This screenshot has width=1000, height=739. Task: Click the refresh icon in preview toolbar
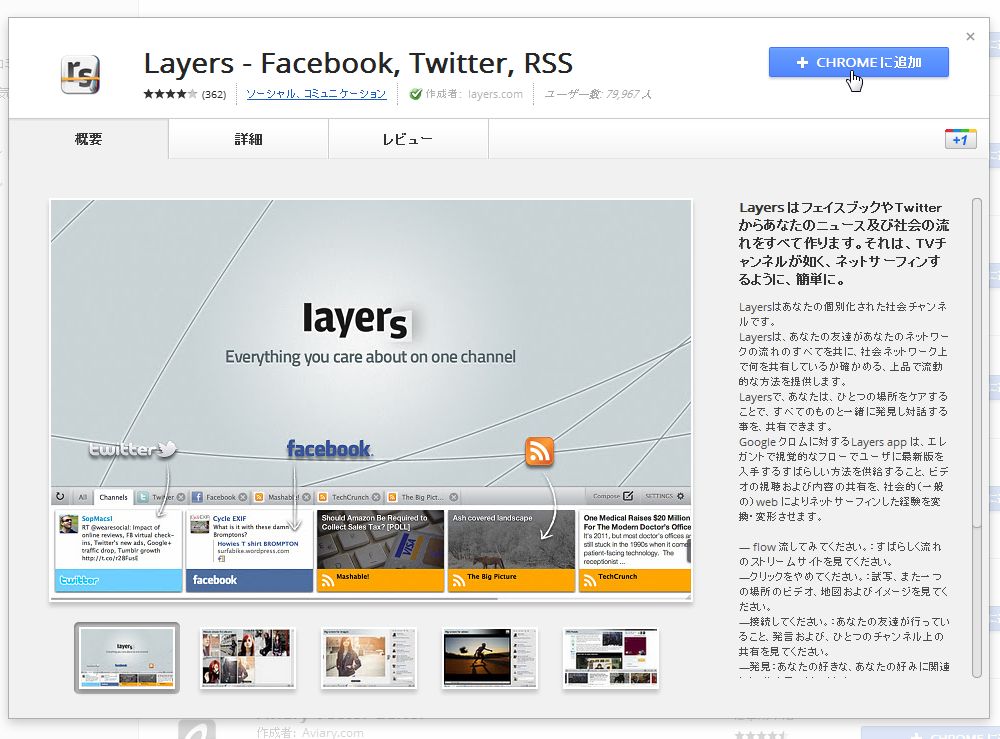(61, 496)
